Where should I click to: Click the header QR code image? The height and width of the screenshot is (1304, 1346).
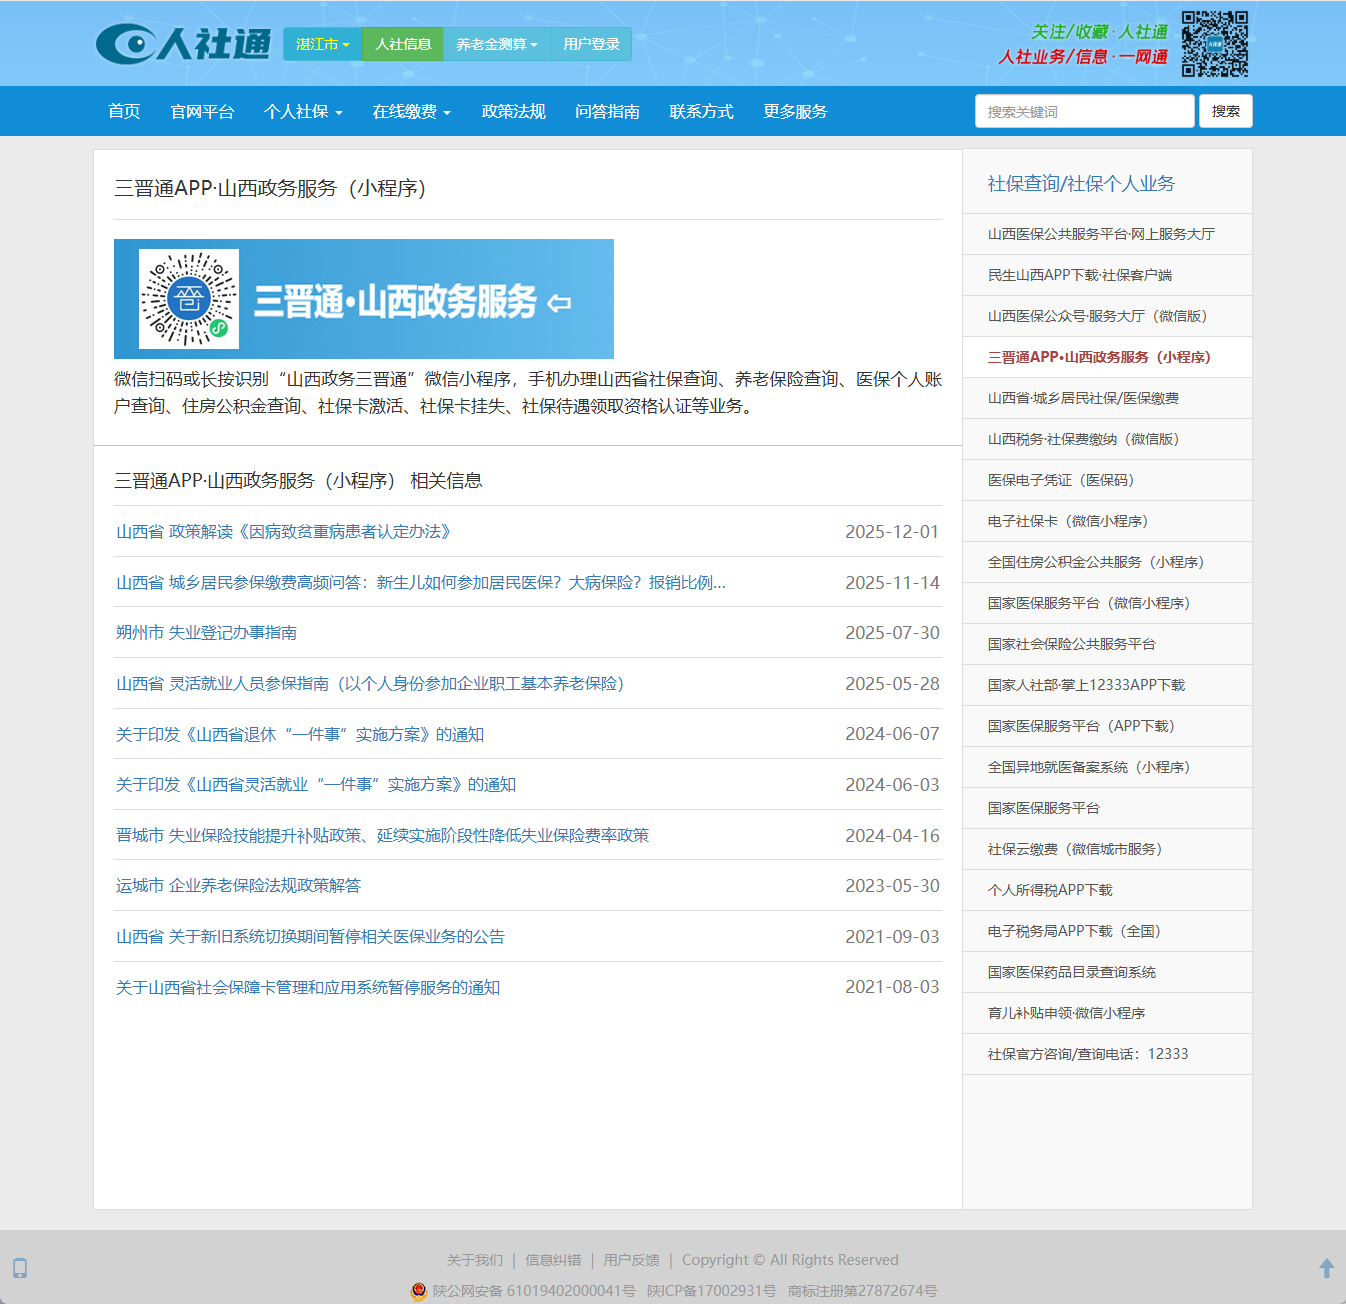pos(1214,44)
